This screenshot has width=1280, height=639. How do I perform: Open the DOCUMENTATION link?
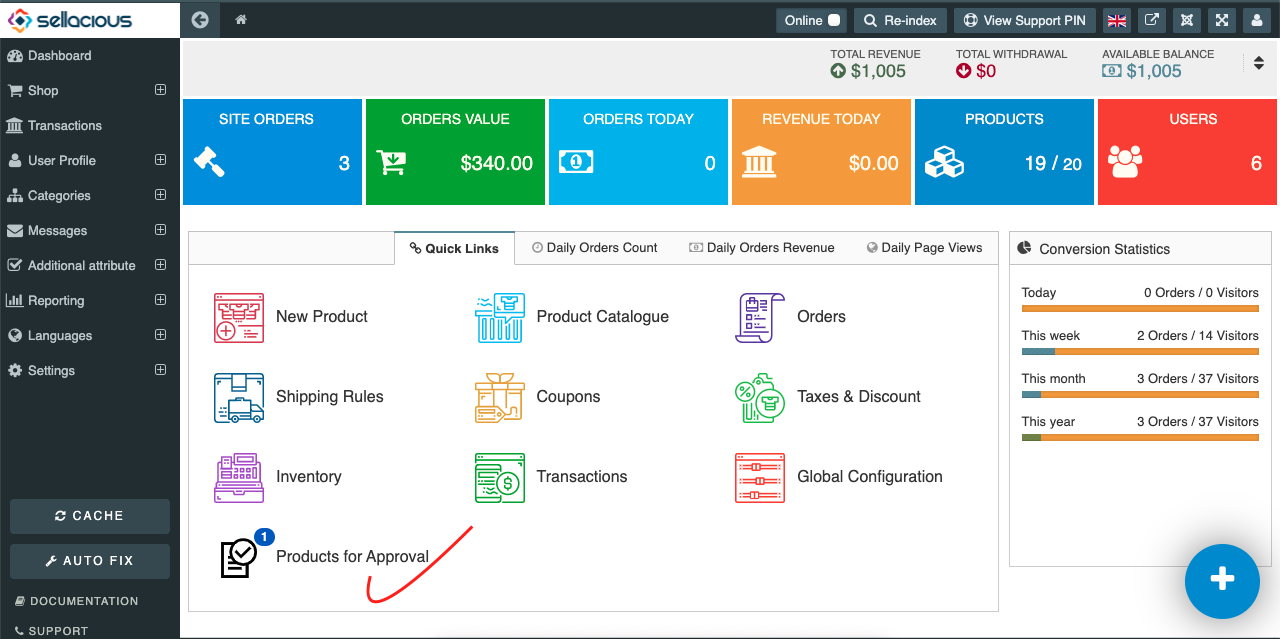77,601
